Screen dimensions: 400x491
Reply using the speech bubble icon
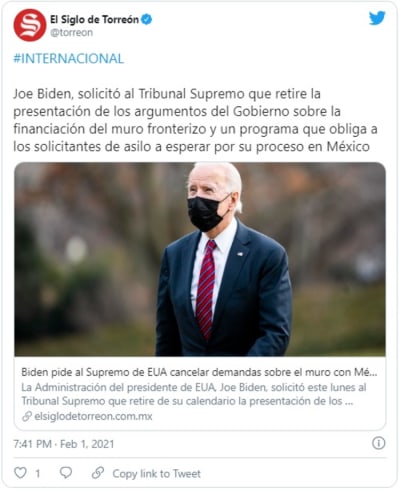coord(66,473)
